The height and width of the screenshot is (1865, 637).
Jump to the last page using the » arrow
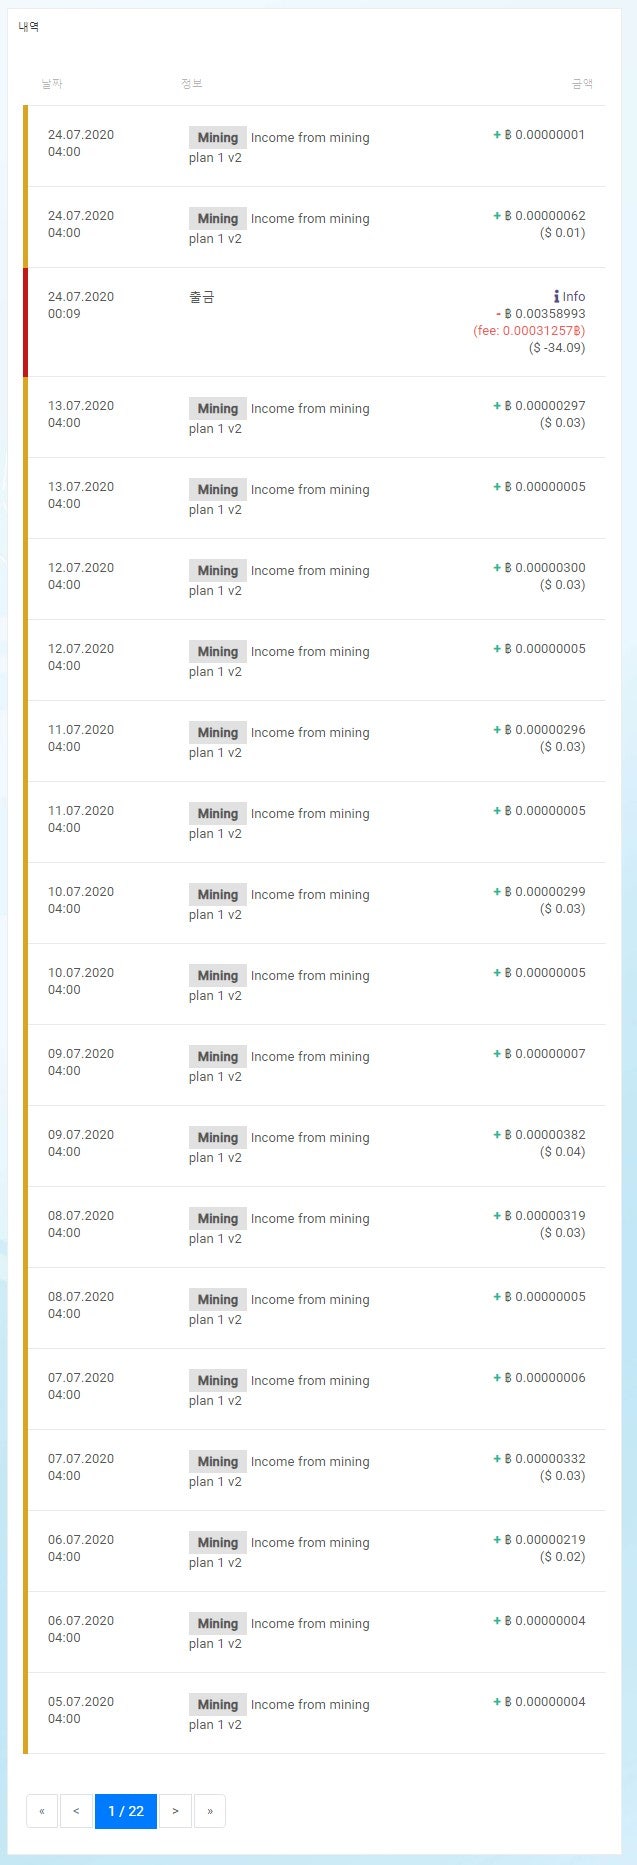pos(209,1811)
